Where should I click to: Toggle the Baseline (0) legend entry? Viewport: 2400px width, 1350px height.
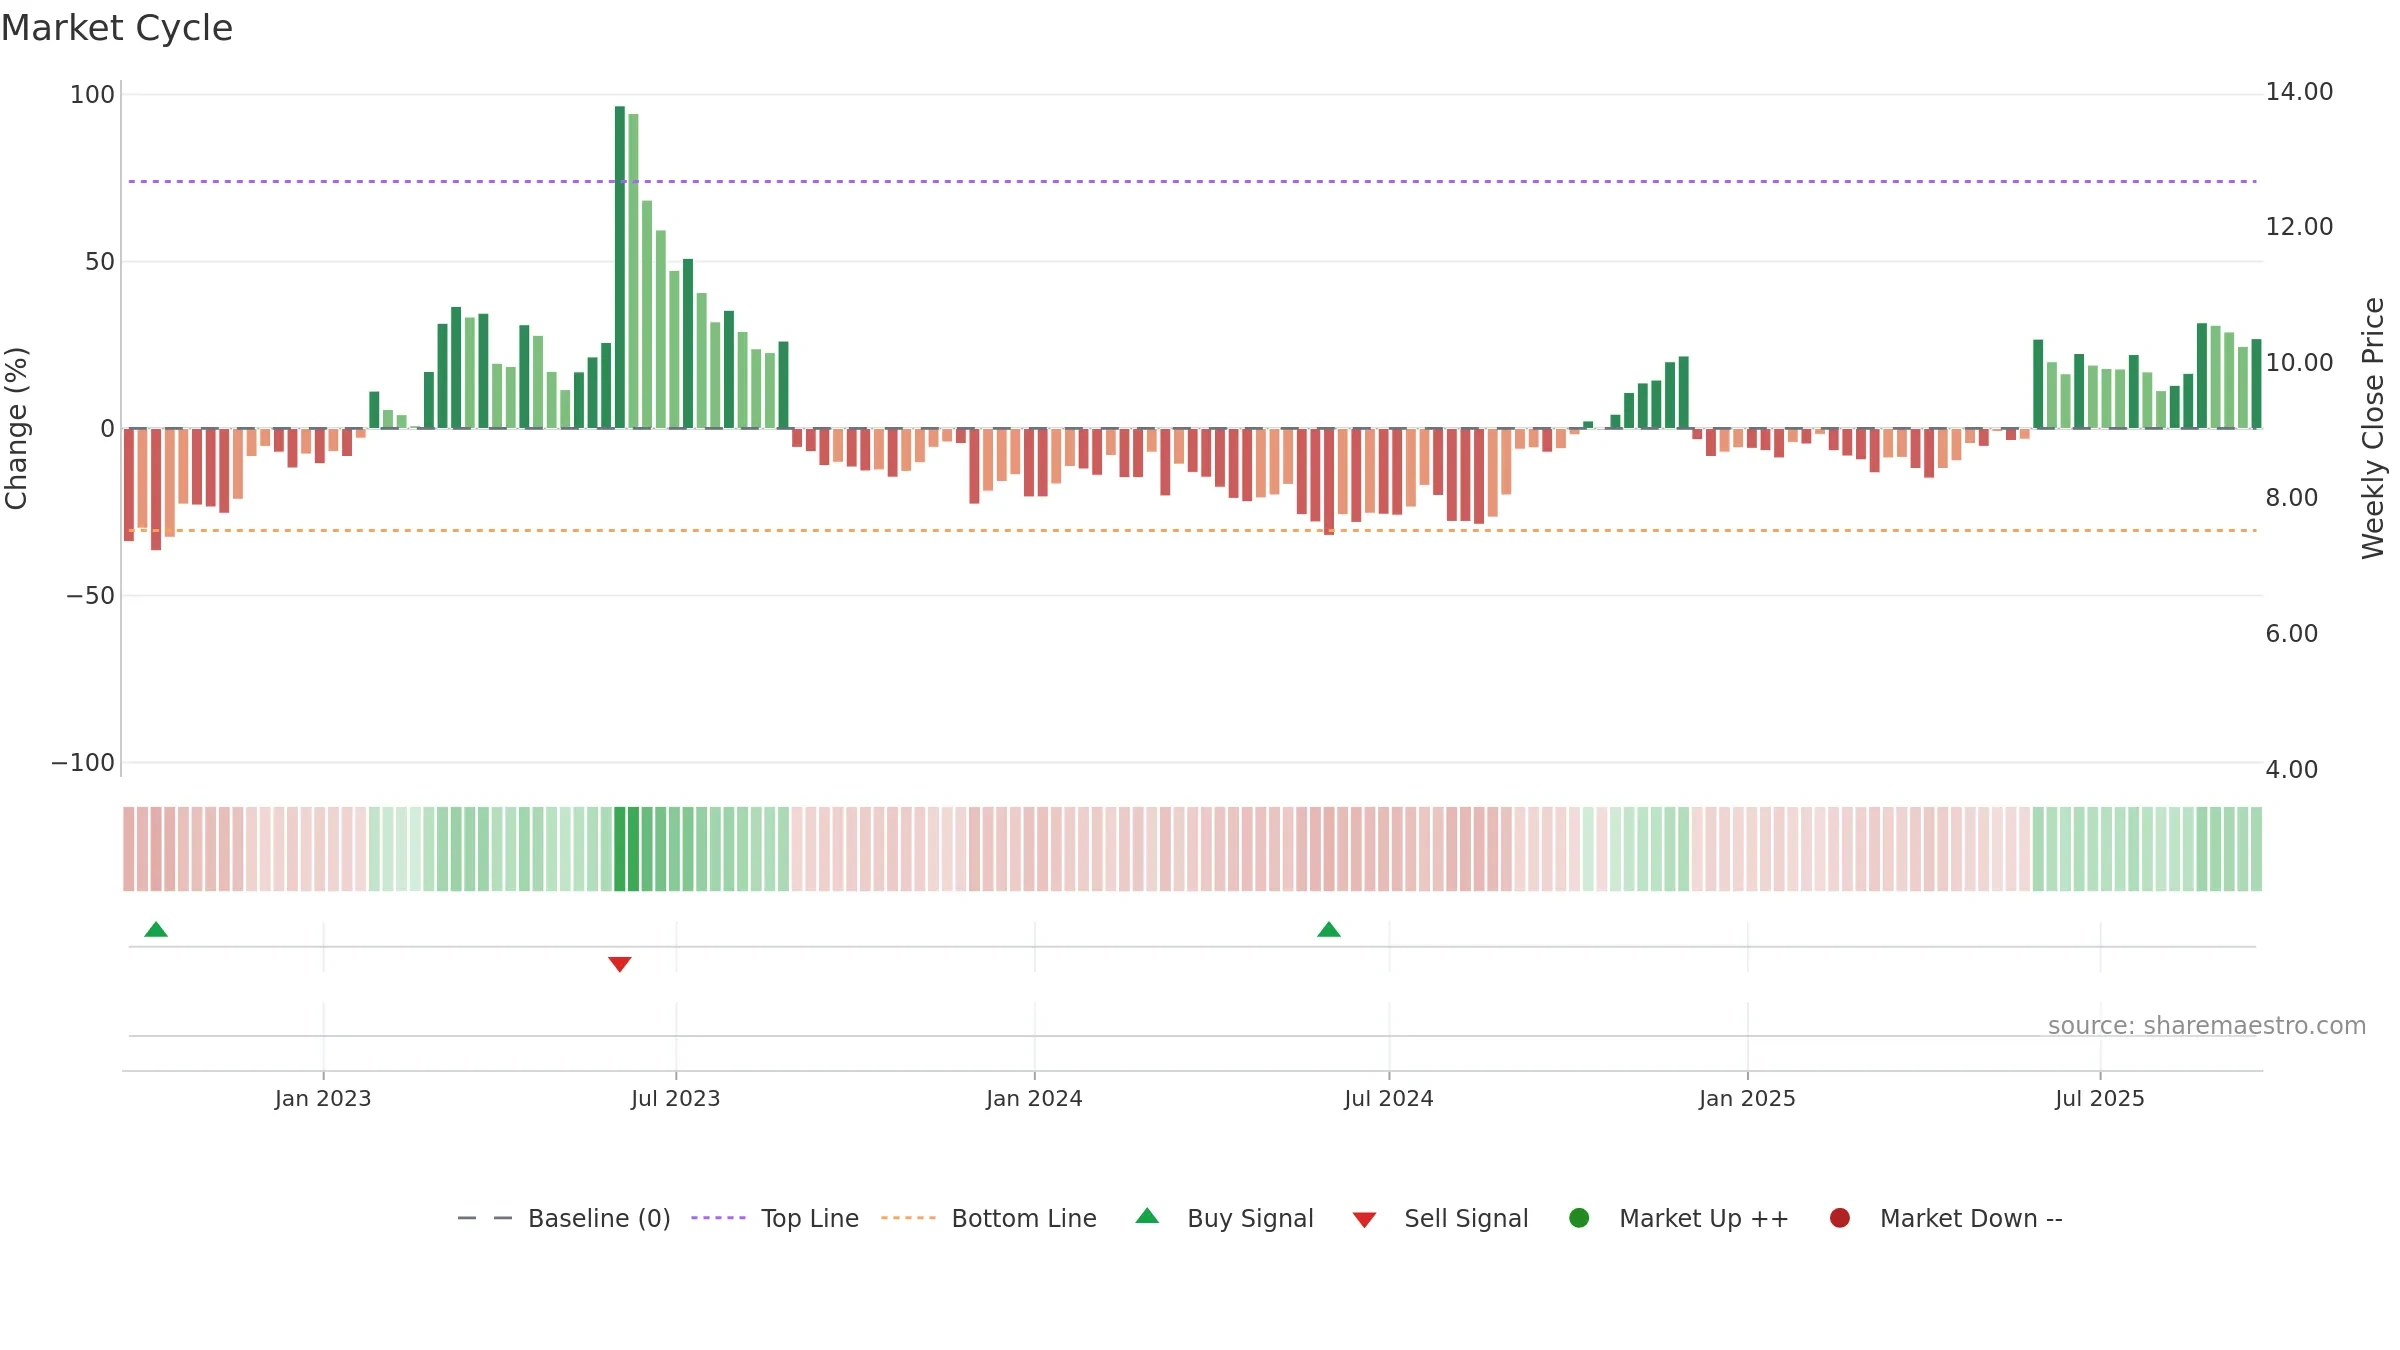564,1218
